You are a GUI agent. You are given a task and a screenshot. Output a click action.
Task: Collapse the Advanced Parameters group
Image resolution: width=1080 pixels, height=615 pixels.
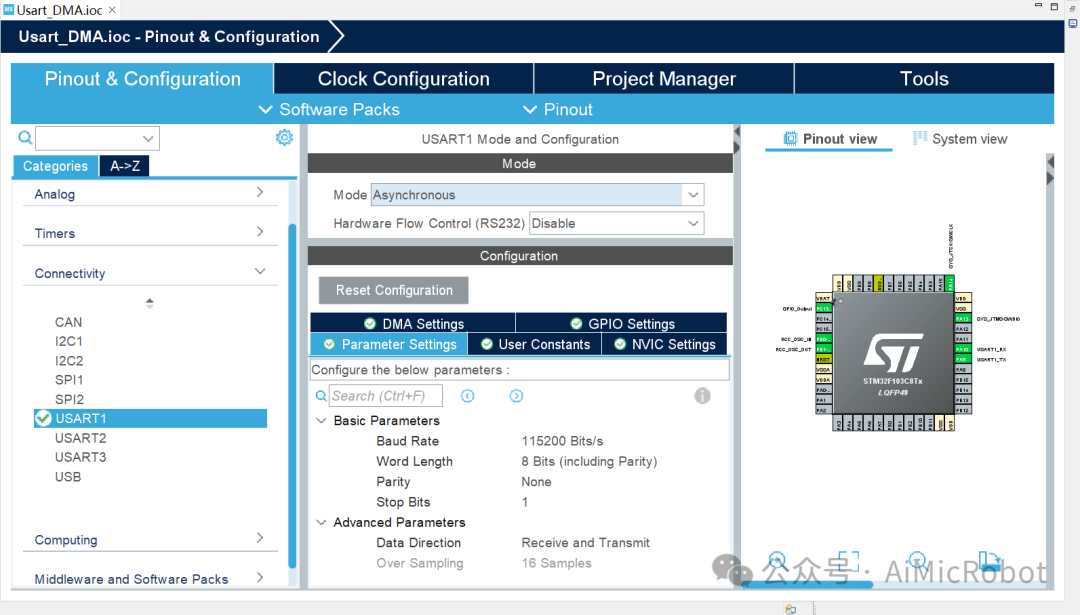321,523
